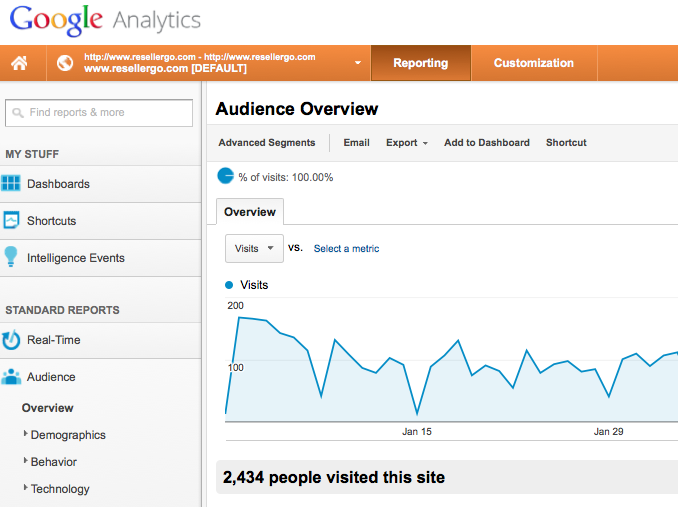Viewport: 678px width, 507px height.
Task: Click the Select a metric link
Action: (346, 249)
